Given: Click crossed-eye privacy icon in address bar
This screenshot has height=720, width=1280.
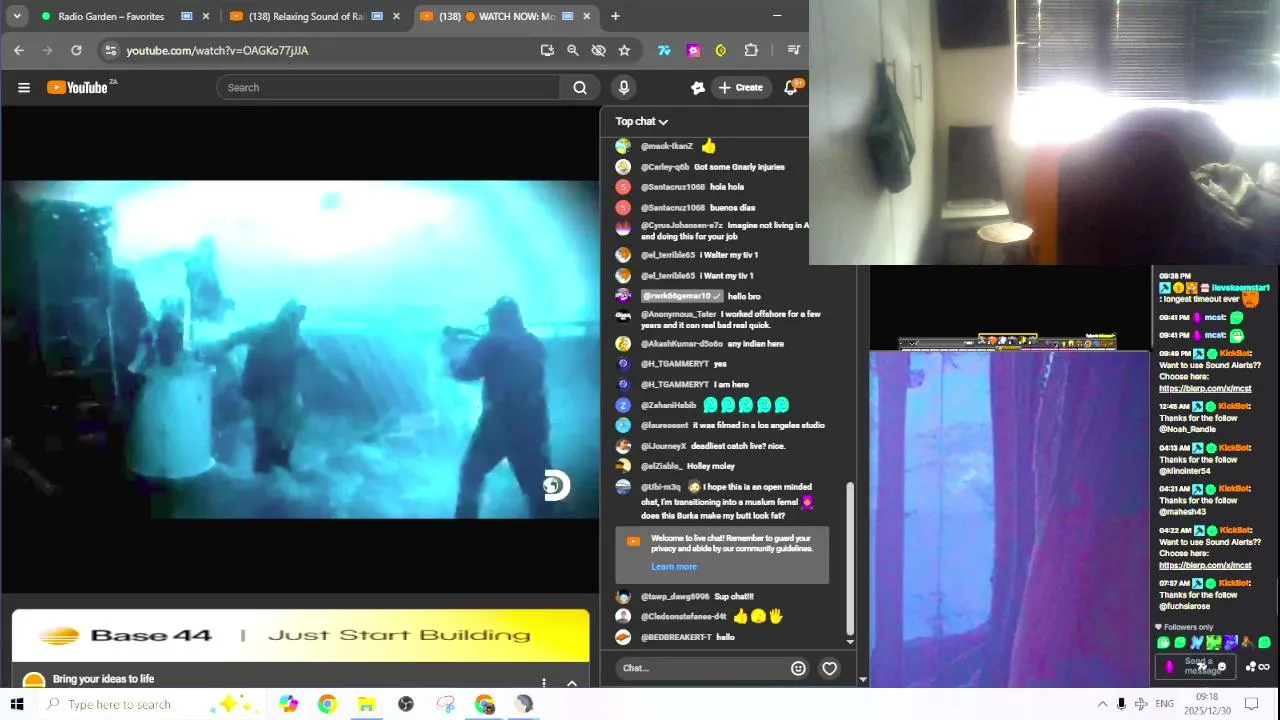Looking at the screenshot, I should point(598,50).
